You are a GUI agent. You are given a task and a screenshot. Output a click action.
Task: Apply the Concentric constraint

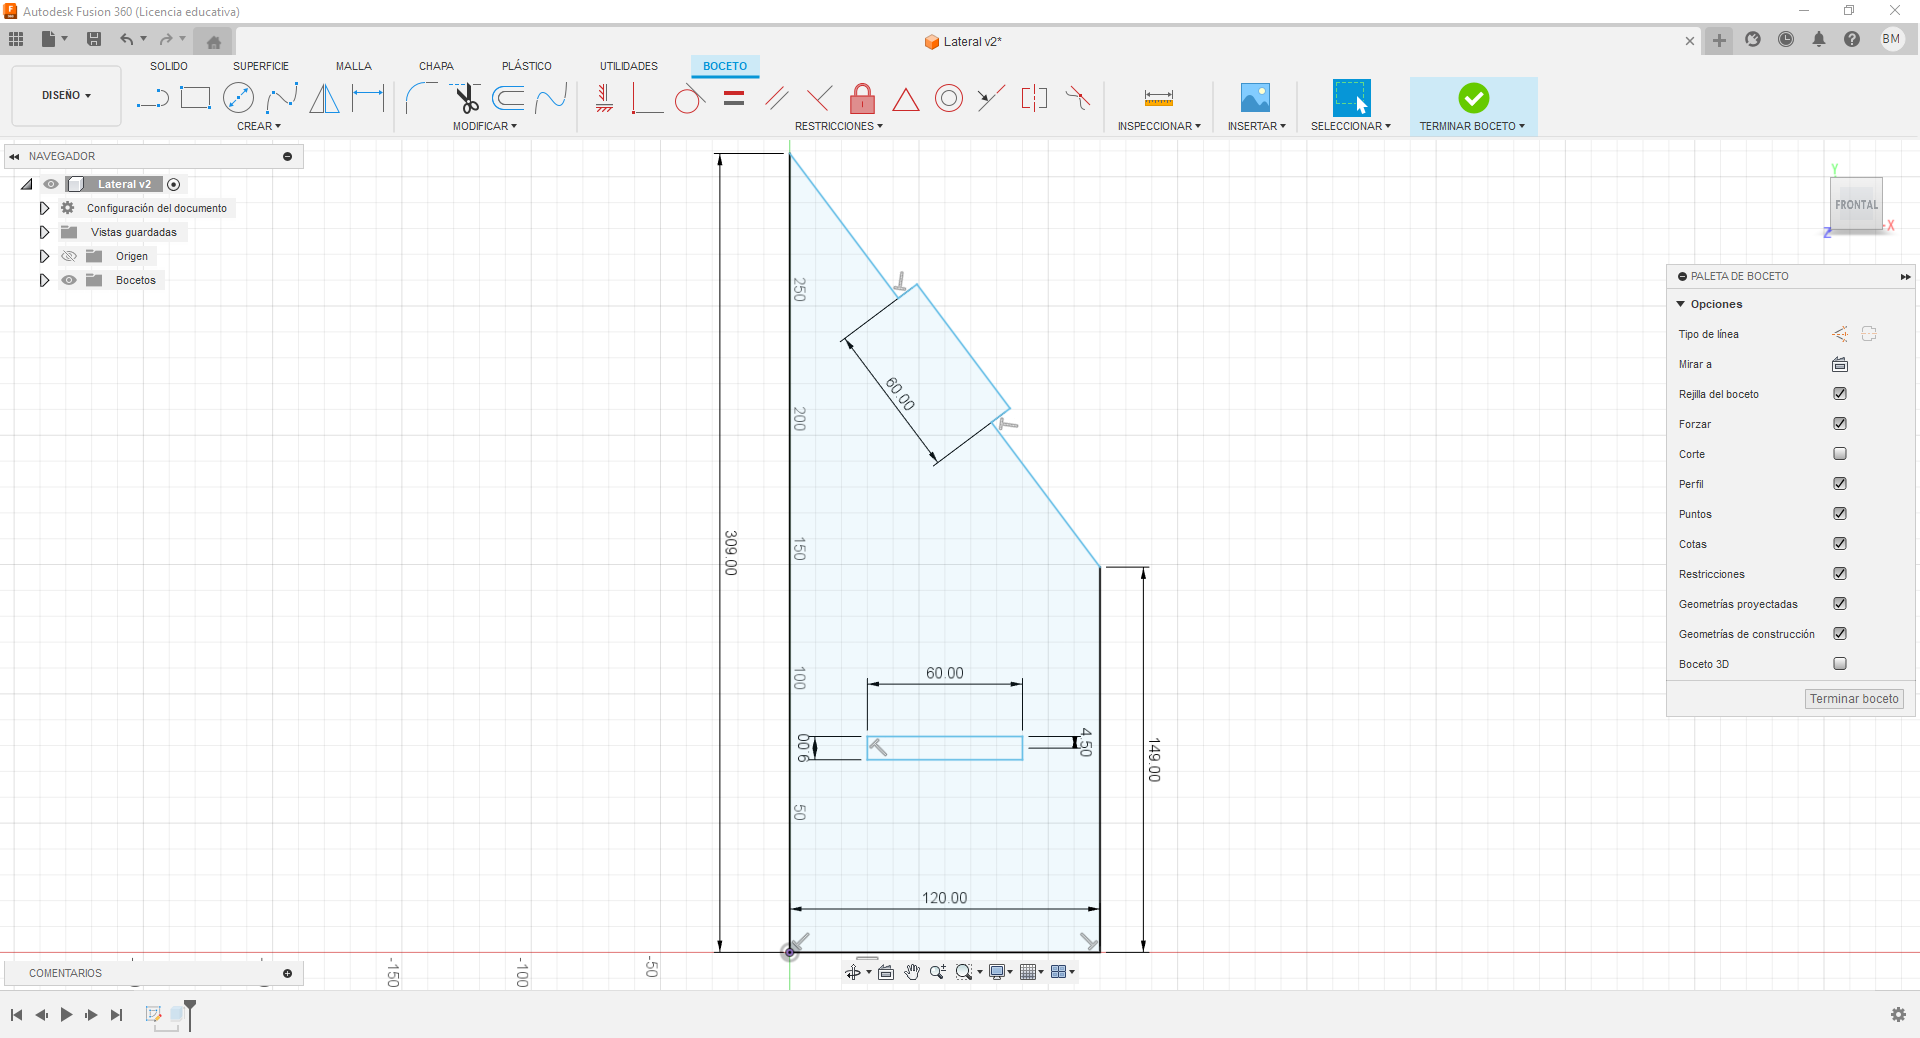[x=949, y=98]
